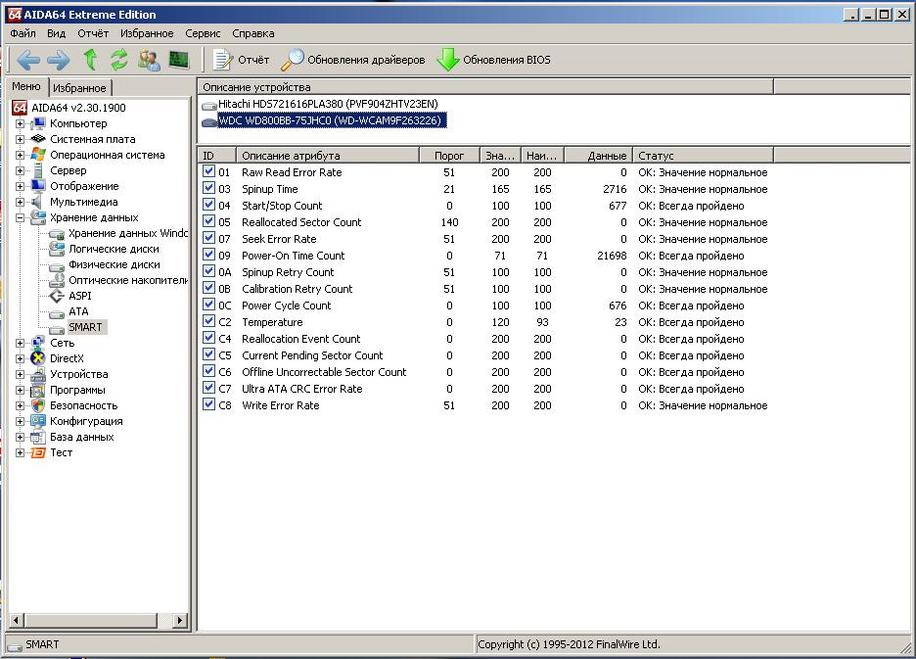Screen dimensions: 916x659
Task: Click the AIDA64 v2.30.1900 root icon
Action: pyautogui.click(x=20, y=107)
